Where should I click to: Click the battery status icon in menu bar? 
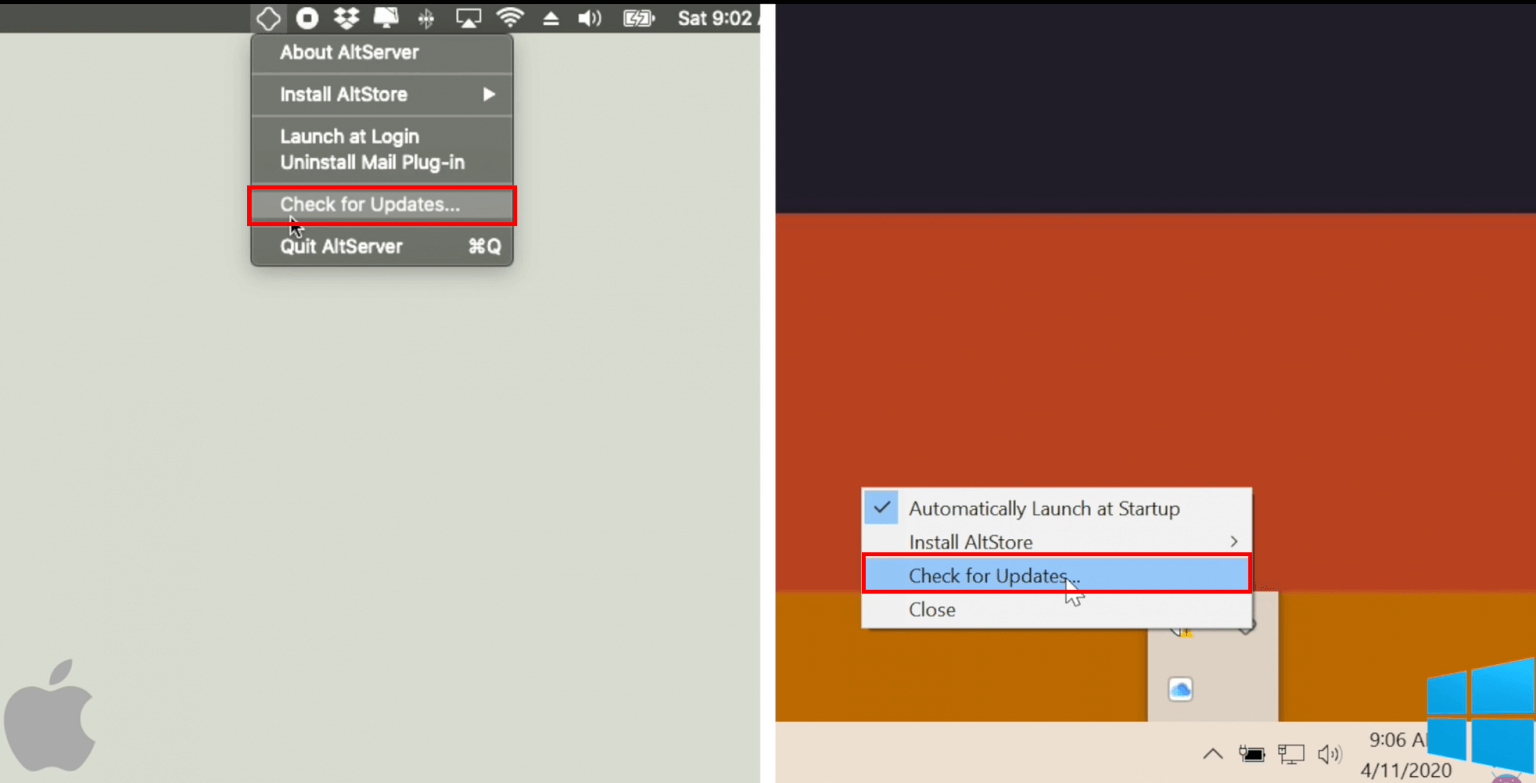638,17
